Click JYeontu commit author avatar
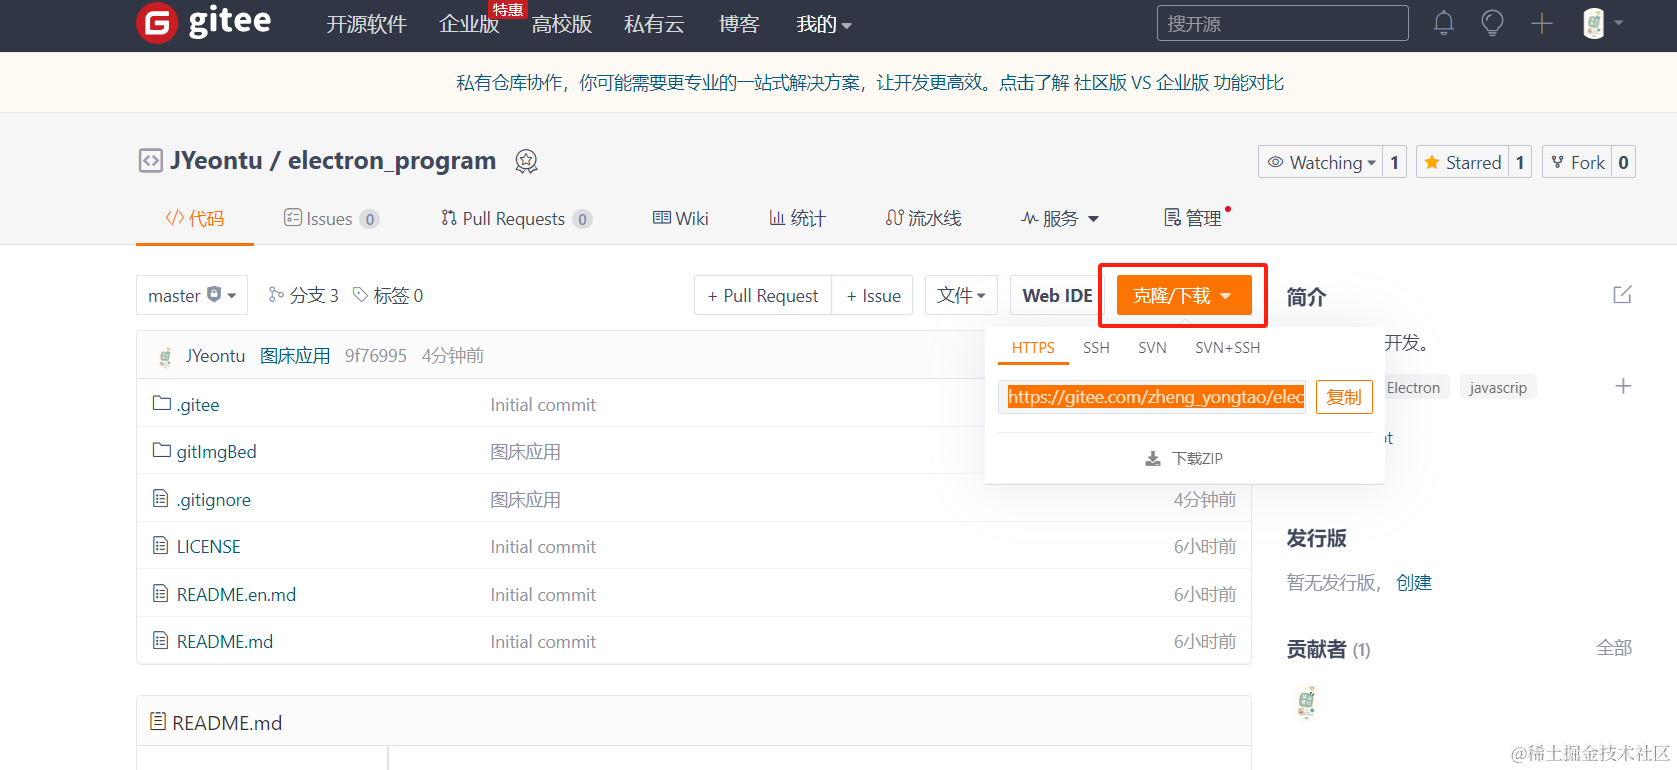 point(165,356)
